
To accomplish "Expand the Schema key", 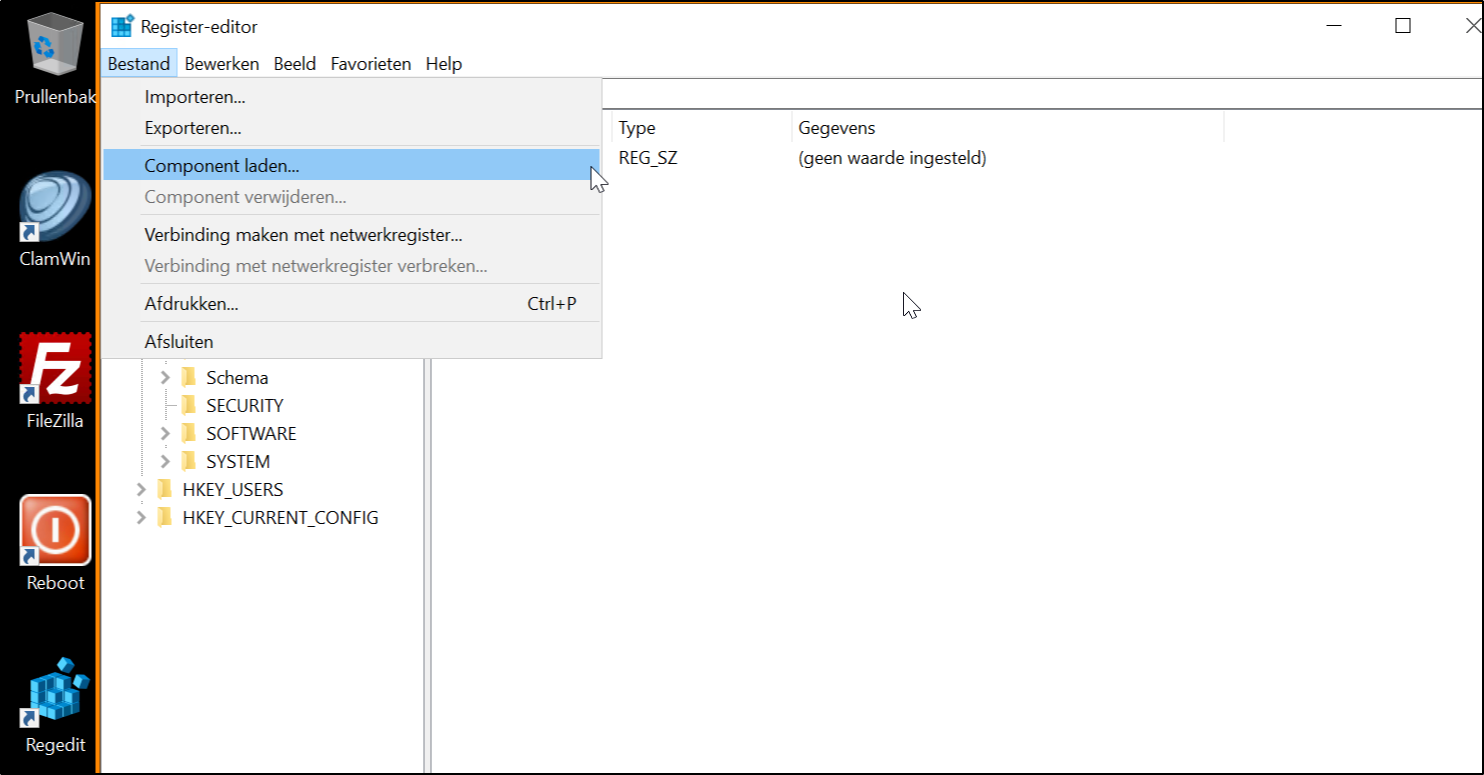I will pyautogui.click(x=166, y=377).
